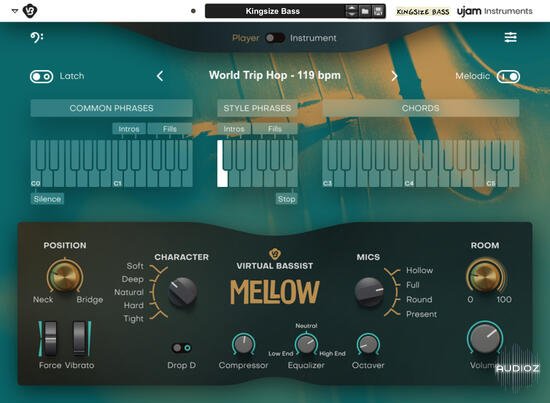550x403 pixels.
Task: Click Fills label under Common Phrases
Action: [x=170, y=129]
